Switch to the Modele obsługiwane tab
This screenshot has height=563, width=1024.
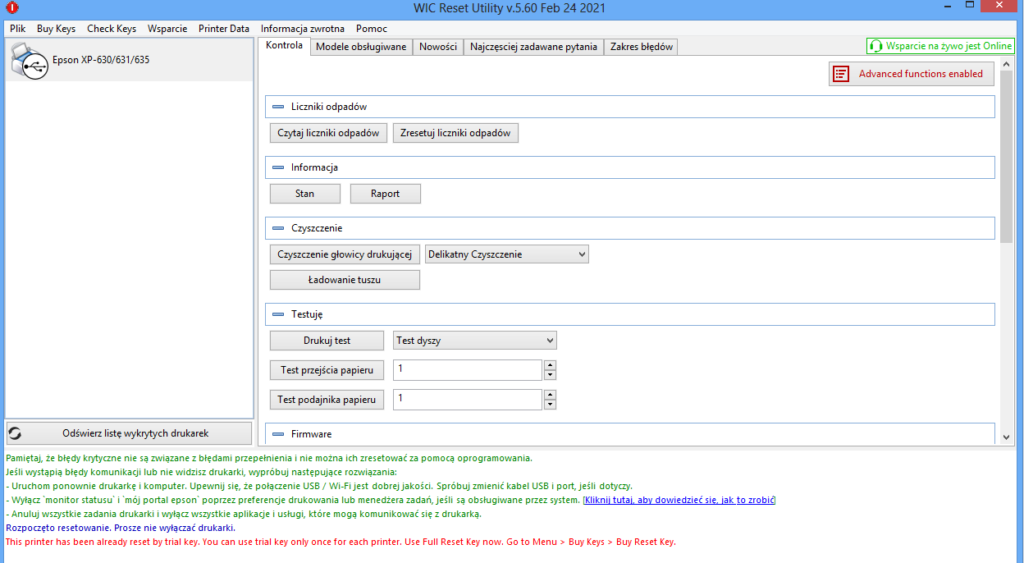(x=361, y=46)
